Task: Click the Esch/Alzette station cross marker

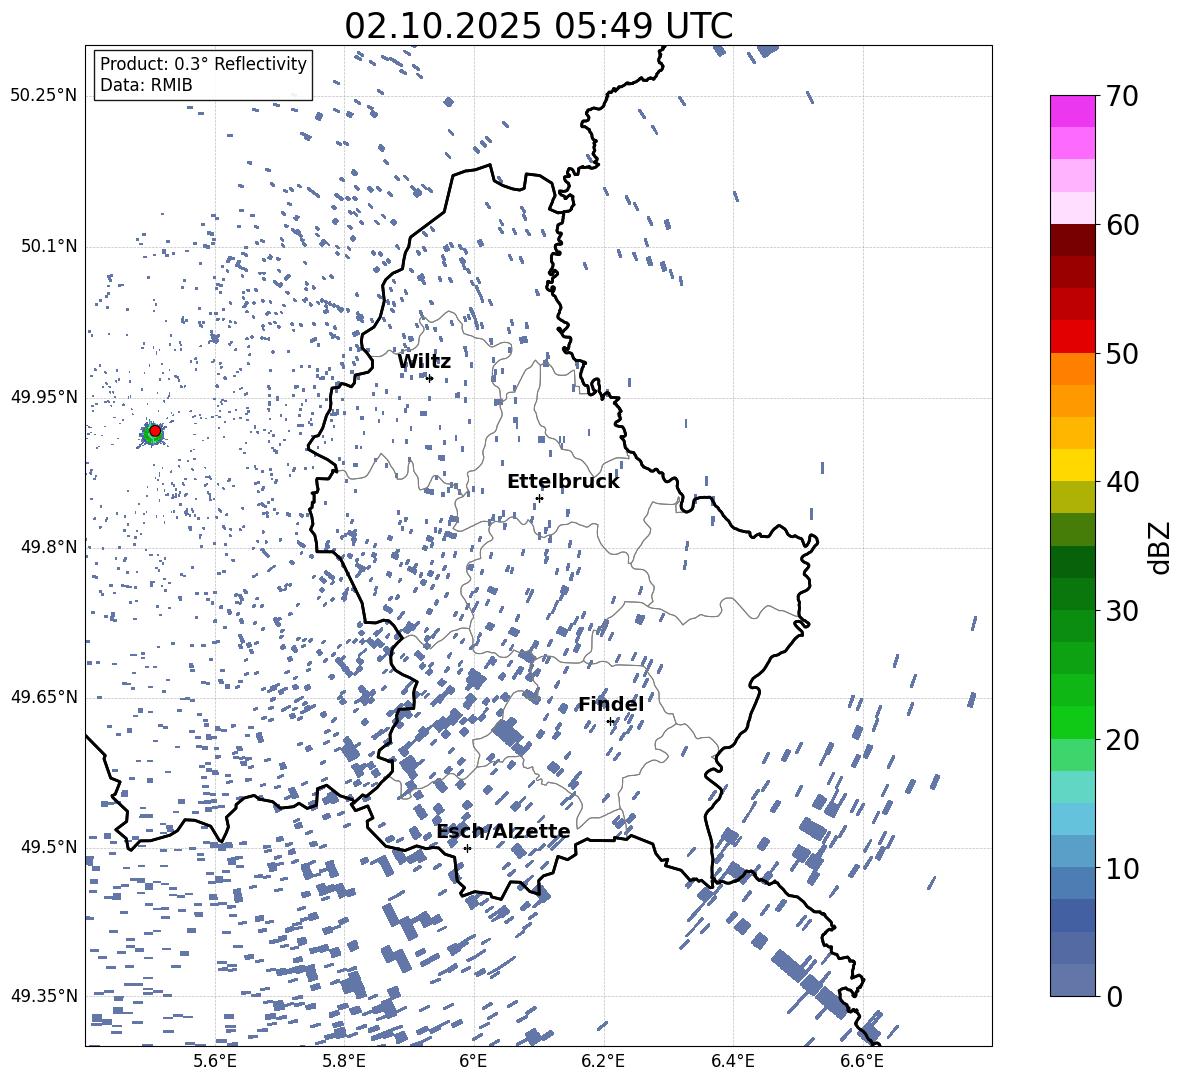Action: tap(467, 848)
